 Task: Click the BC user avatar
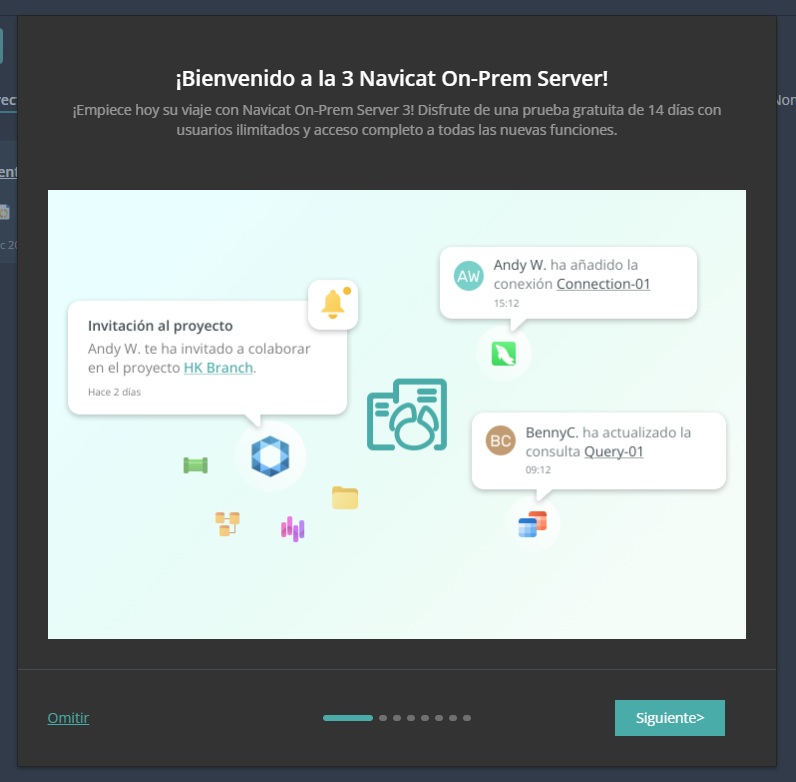click(501, 440)
